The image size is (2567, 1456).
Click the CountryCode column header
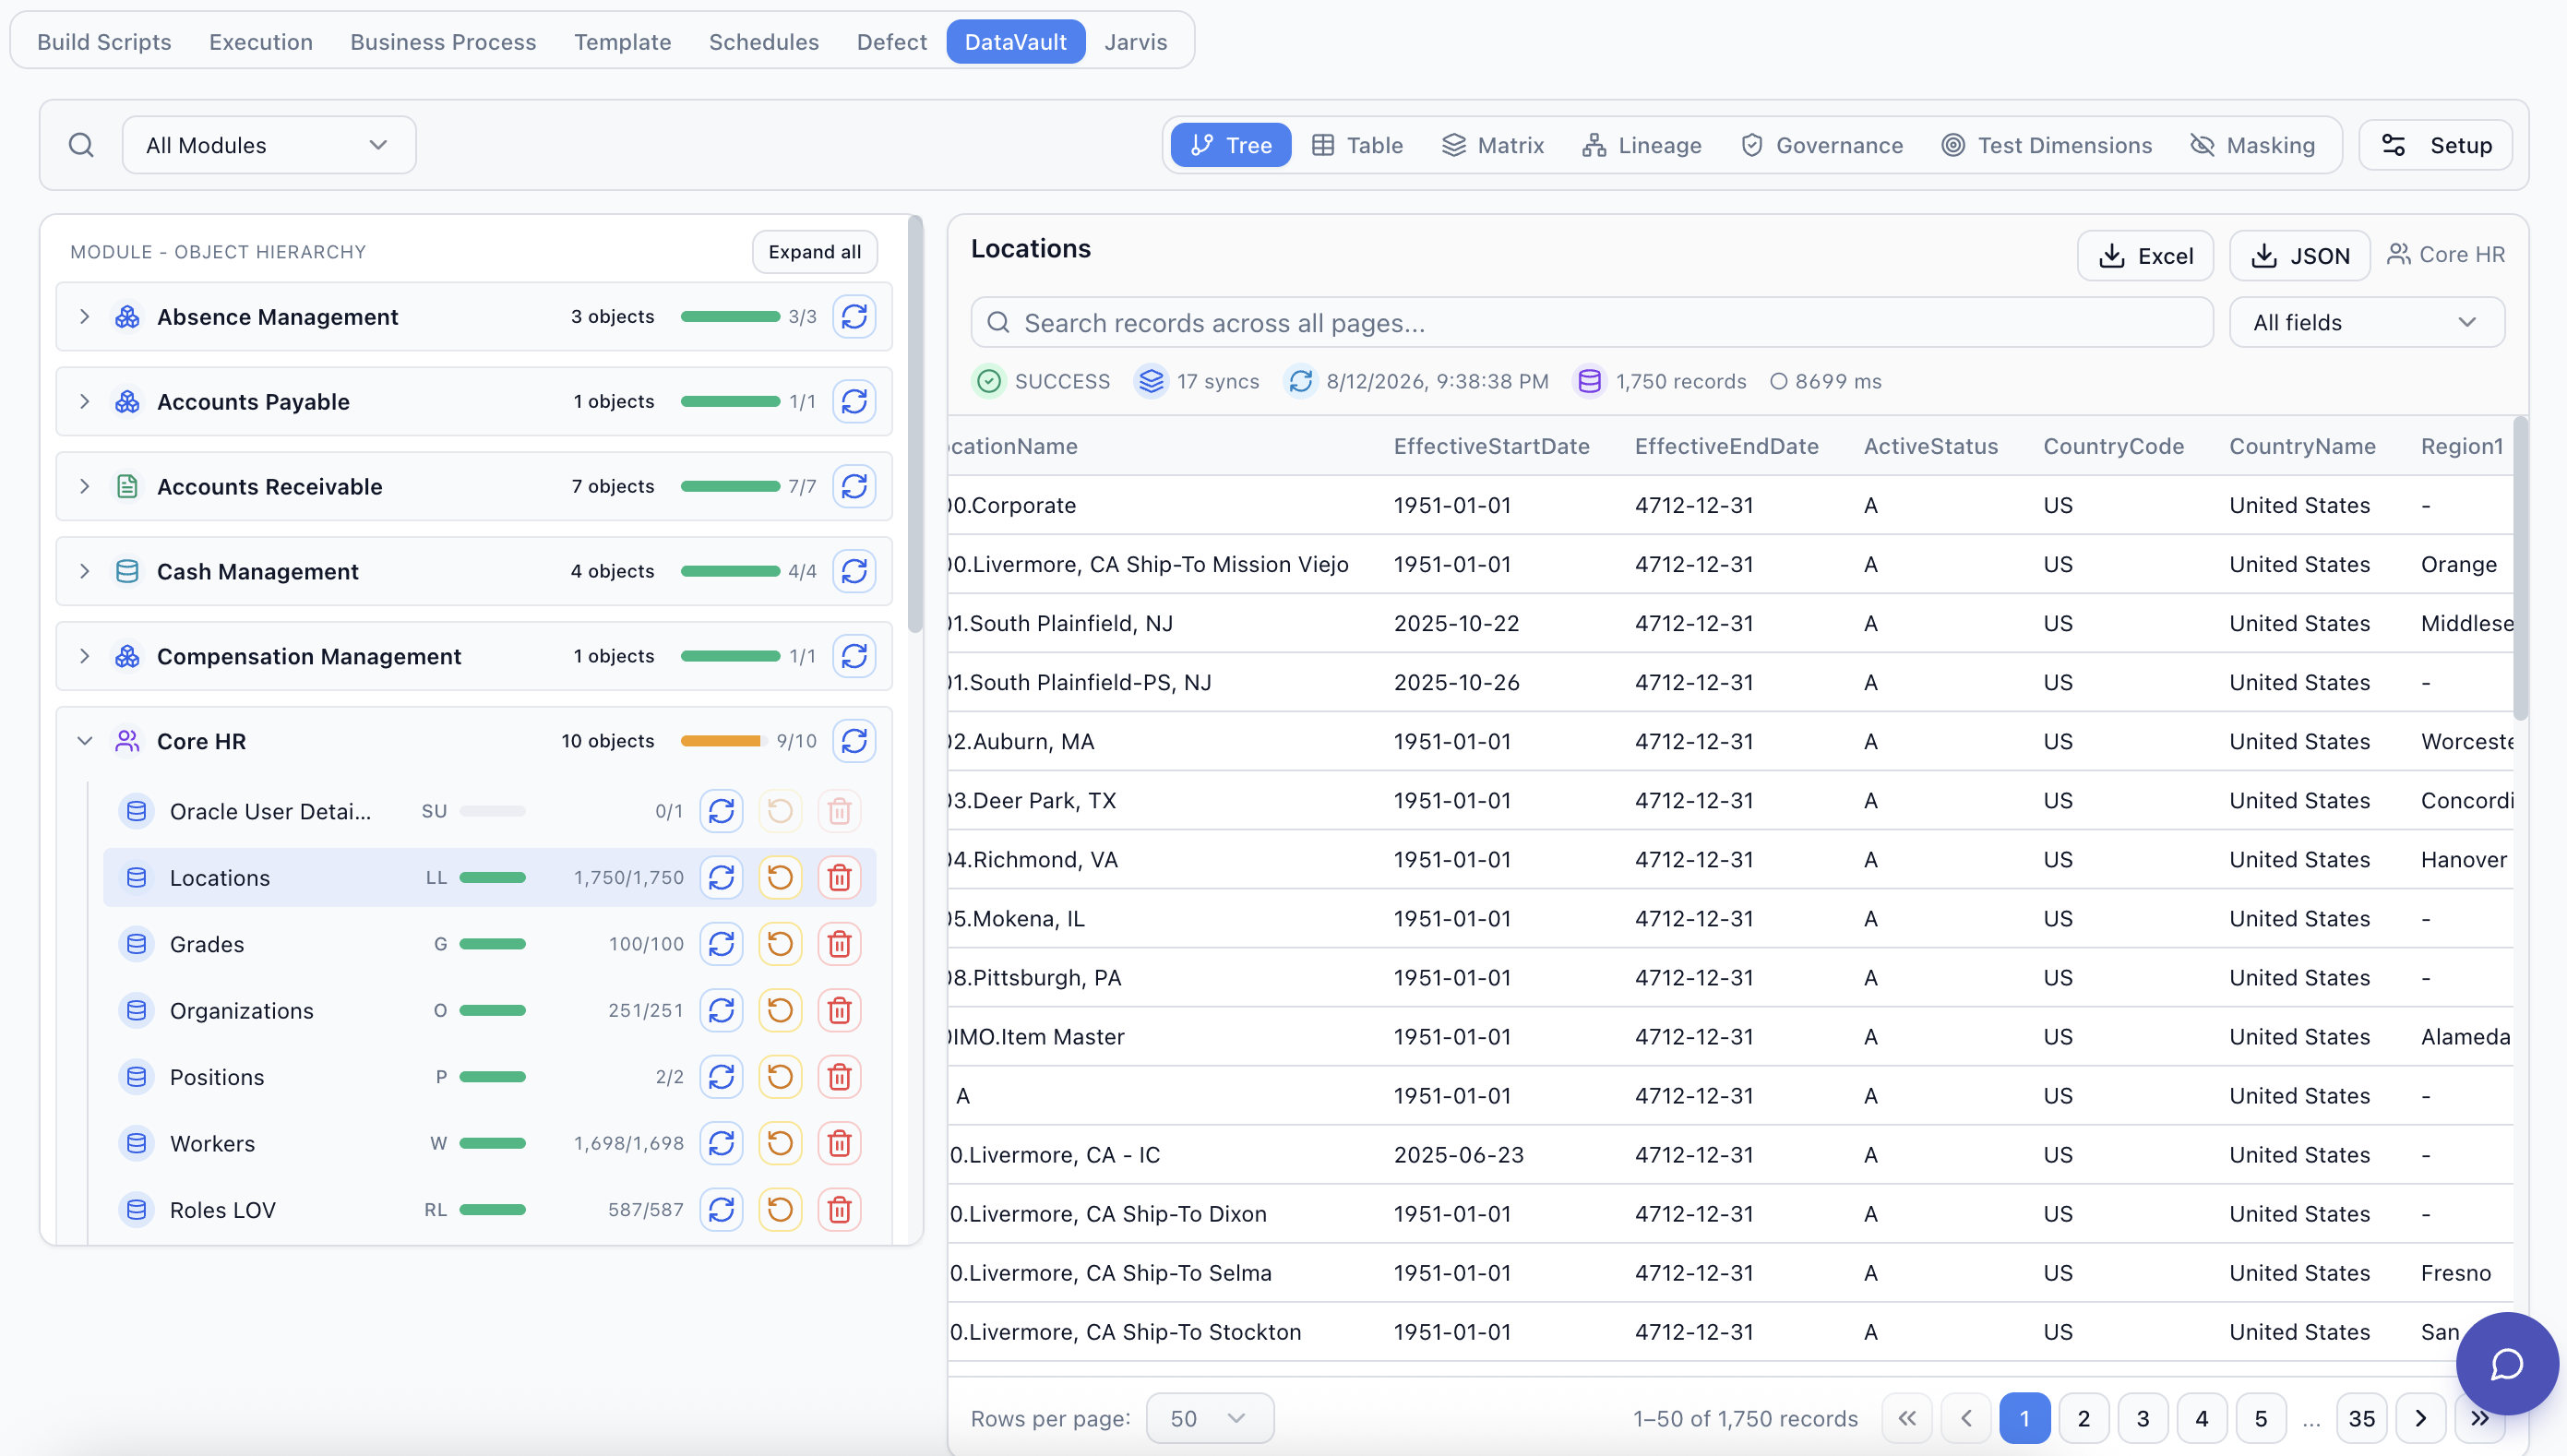[2113, 447]
